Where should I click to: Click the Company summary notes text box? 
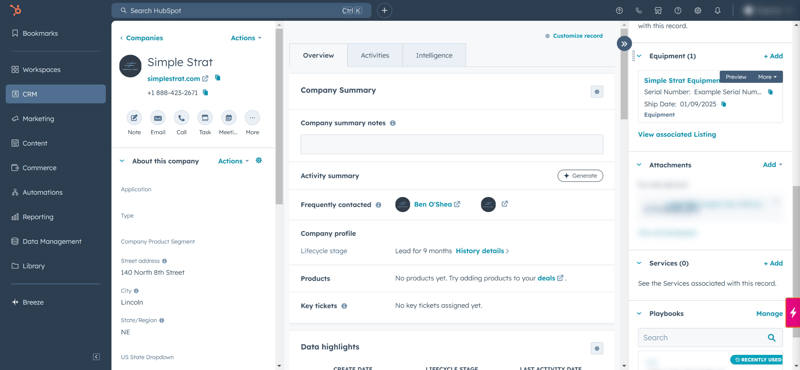[452, 144]
